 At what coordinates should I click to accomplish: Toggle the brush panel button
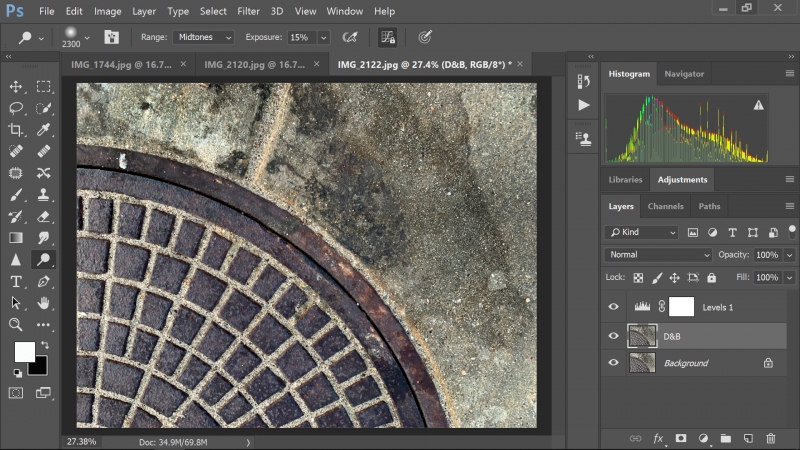pyautogui.click(x=111, y=37)
